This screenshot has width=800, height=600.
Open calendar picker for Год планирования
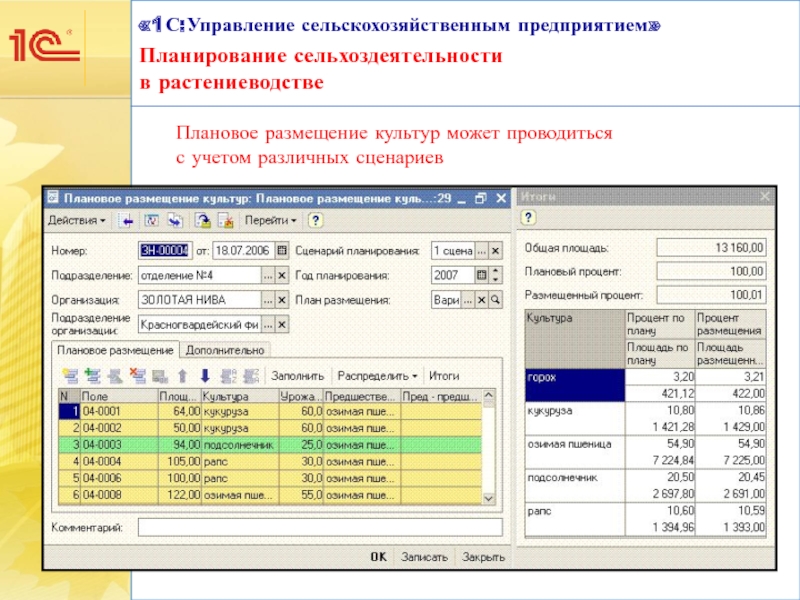[481, 276]
